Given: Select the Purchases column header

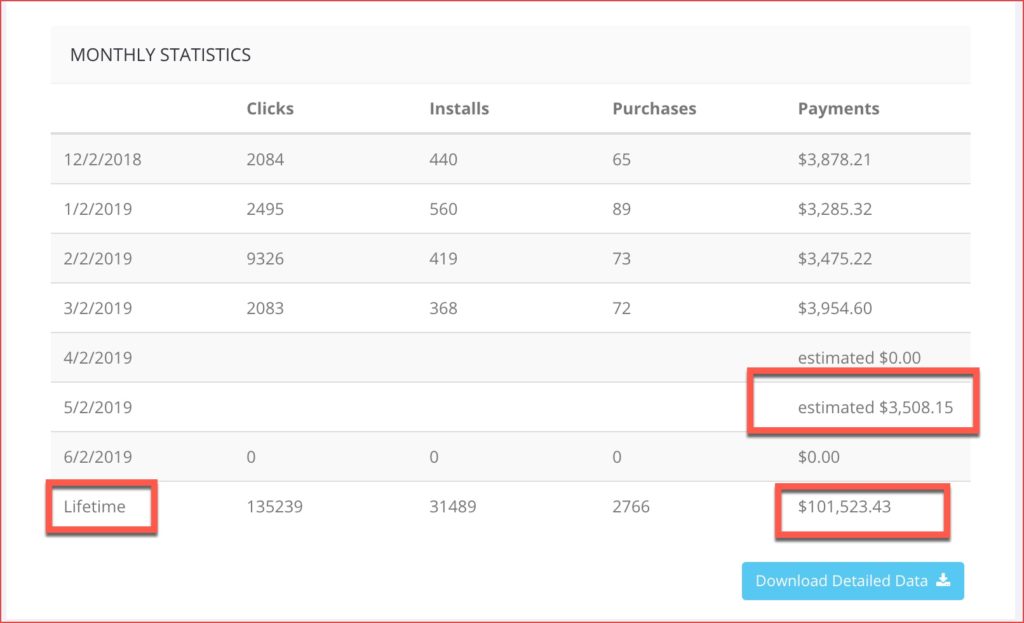Looking at the screenshot, I should (x=654, y=108).
